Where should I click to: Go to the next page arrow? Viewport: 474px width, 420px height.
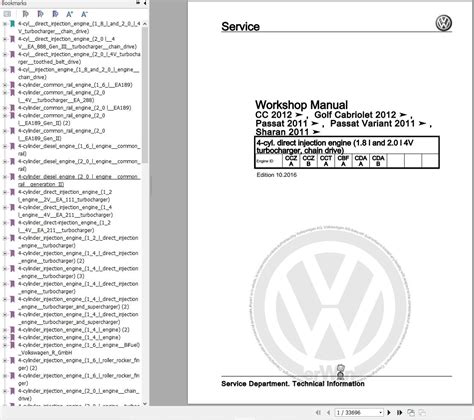389,413
